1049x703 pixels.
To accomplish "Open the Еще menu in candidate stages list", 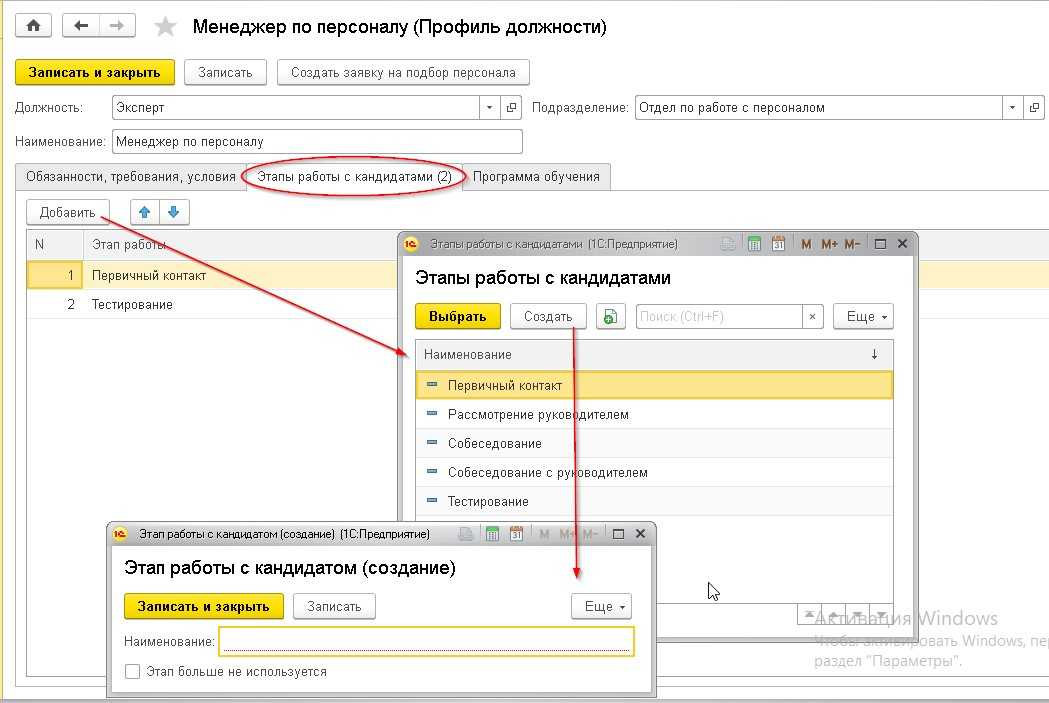I will (x=862, y=316).
